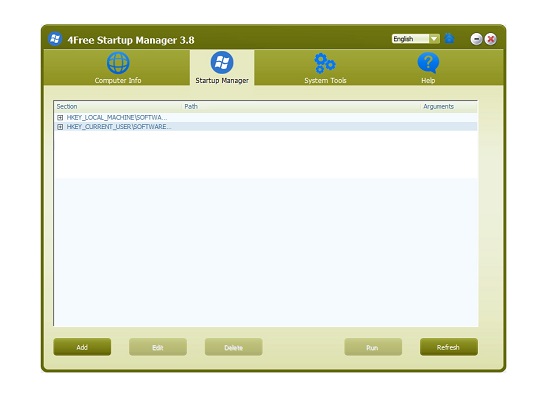Expand the HKEY_LOCAL_MACHINE tree node

click(60, 118)
